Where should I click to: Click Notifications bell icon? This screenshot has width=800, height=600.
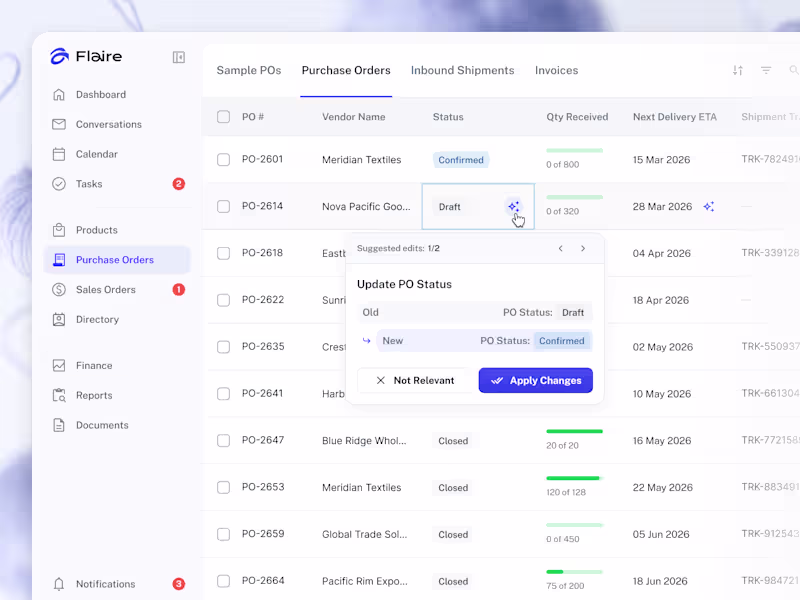click(x=59, y=584)
